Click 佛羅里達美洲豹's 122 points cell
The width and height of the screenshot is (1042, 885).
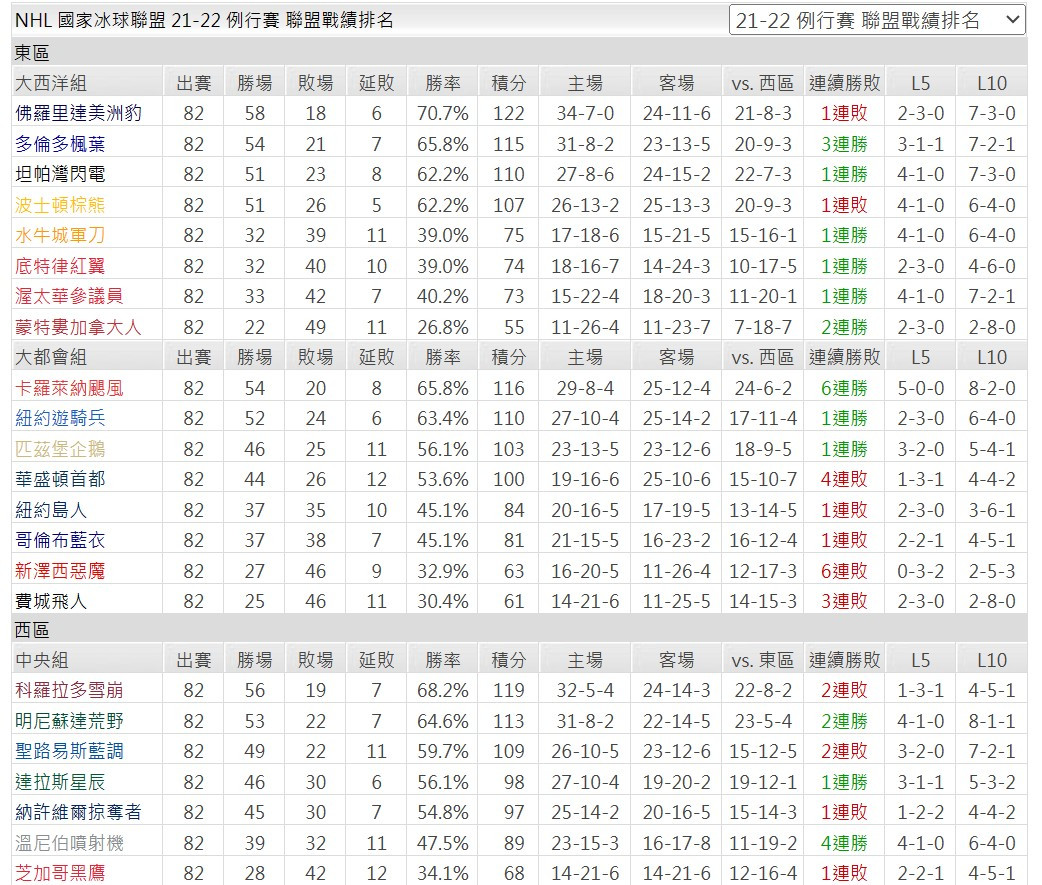click(x=508, y=113)
